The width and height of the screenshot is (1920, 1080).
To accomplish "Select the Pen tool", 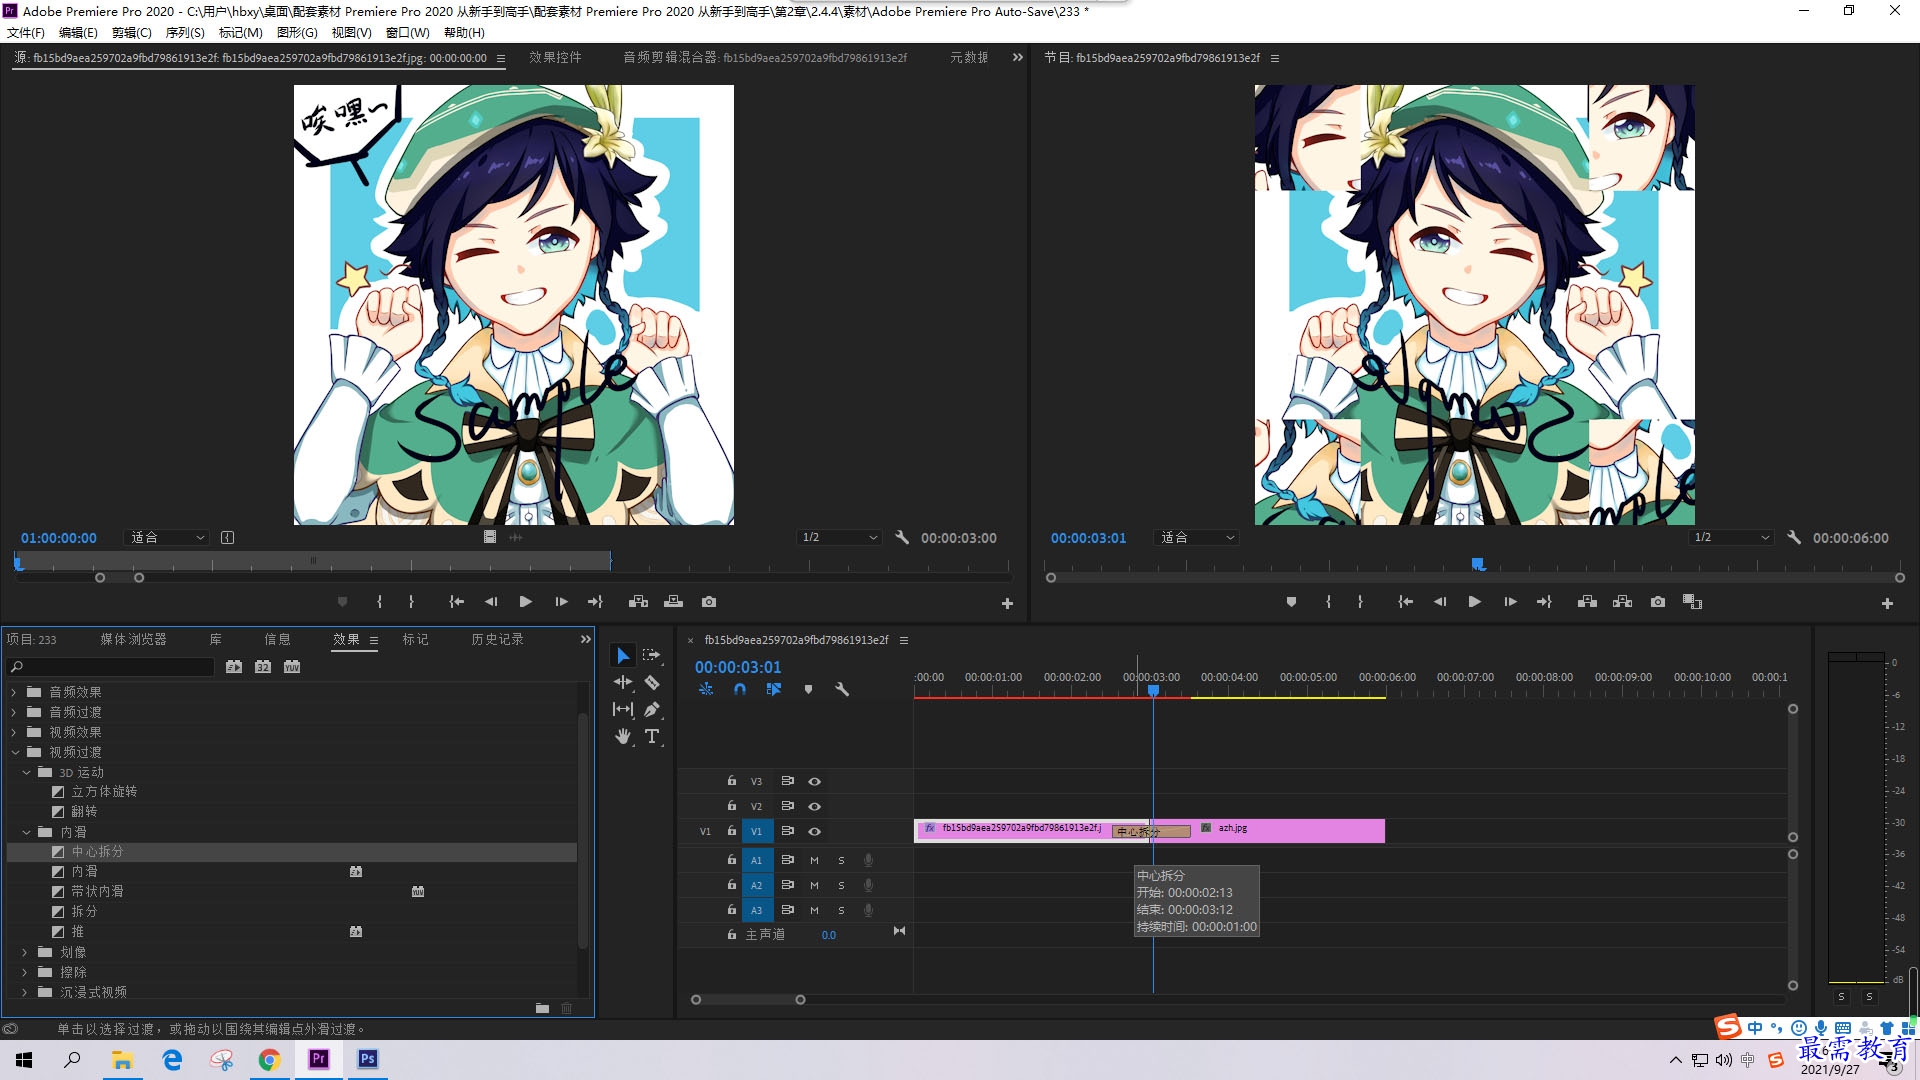I will click(x=652, y=709).
